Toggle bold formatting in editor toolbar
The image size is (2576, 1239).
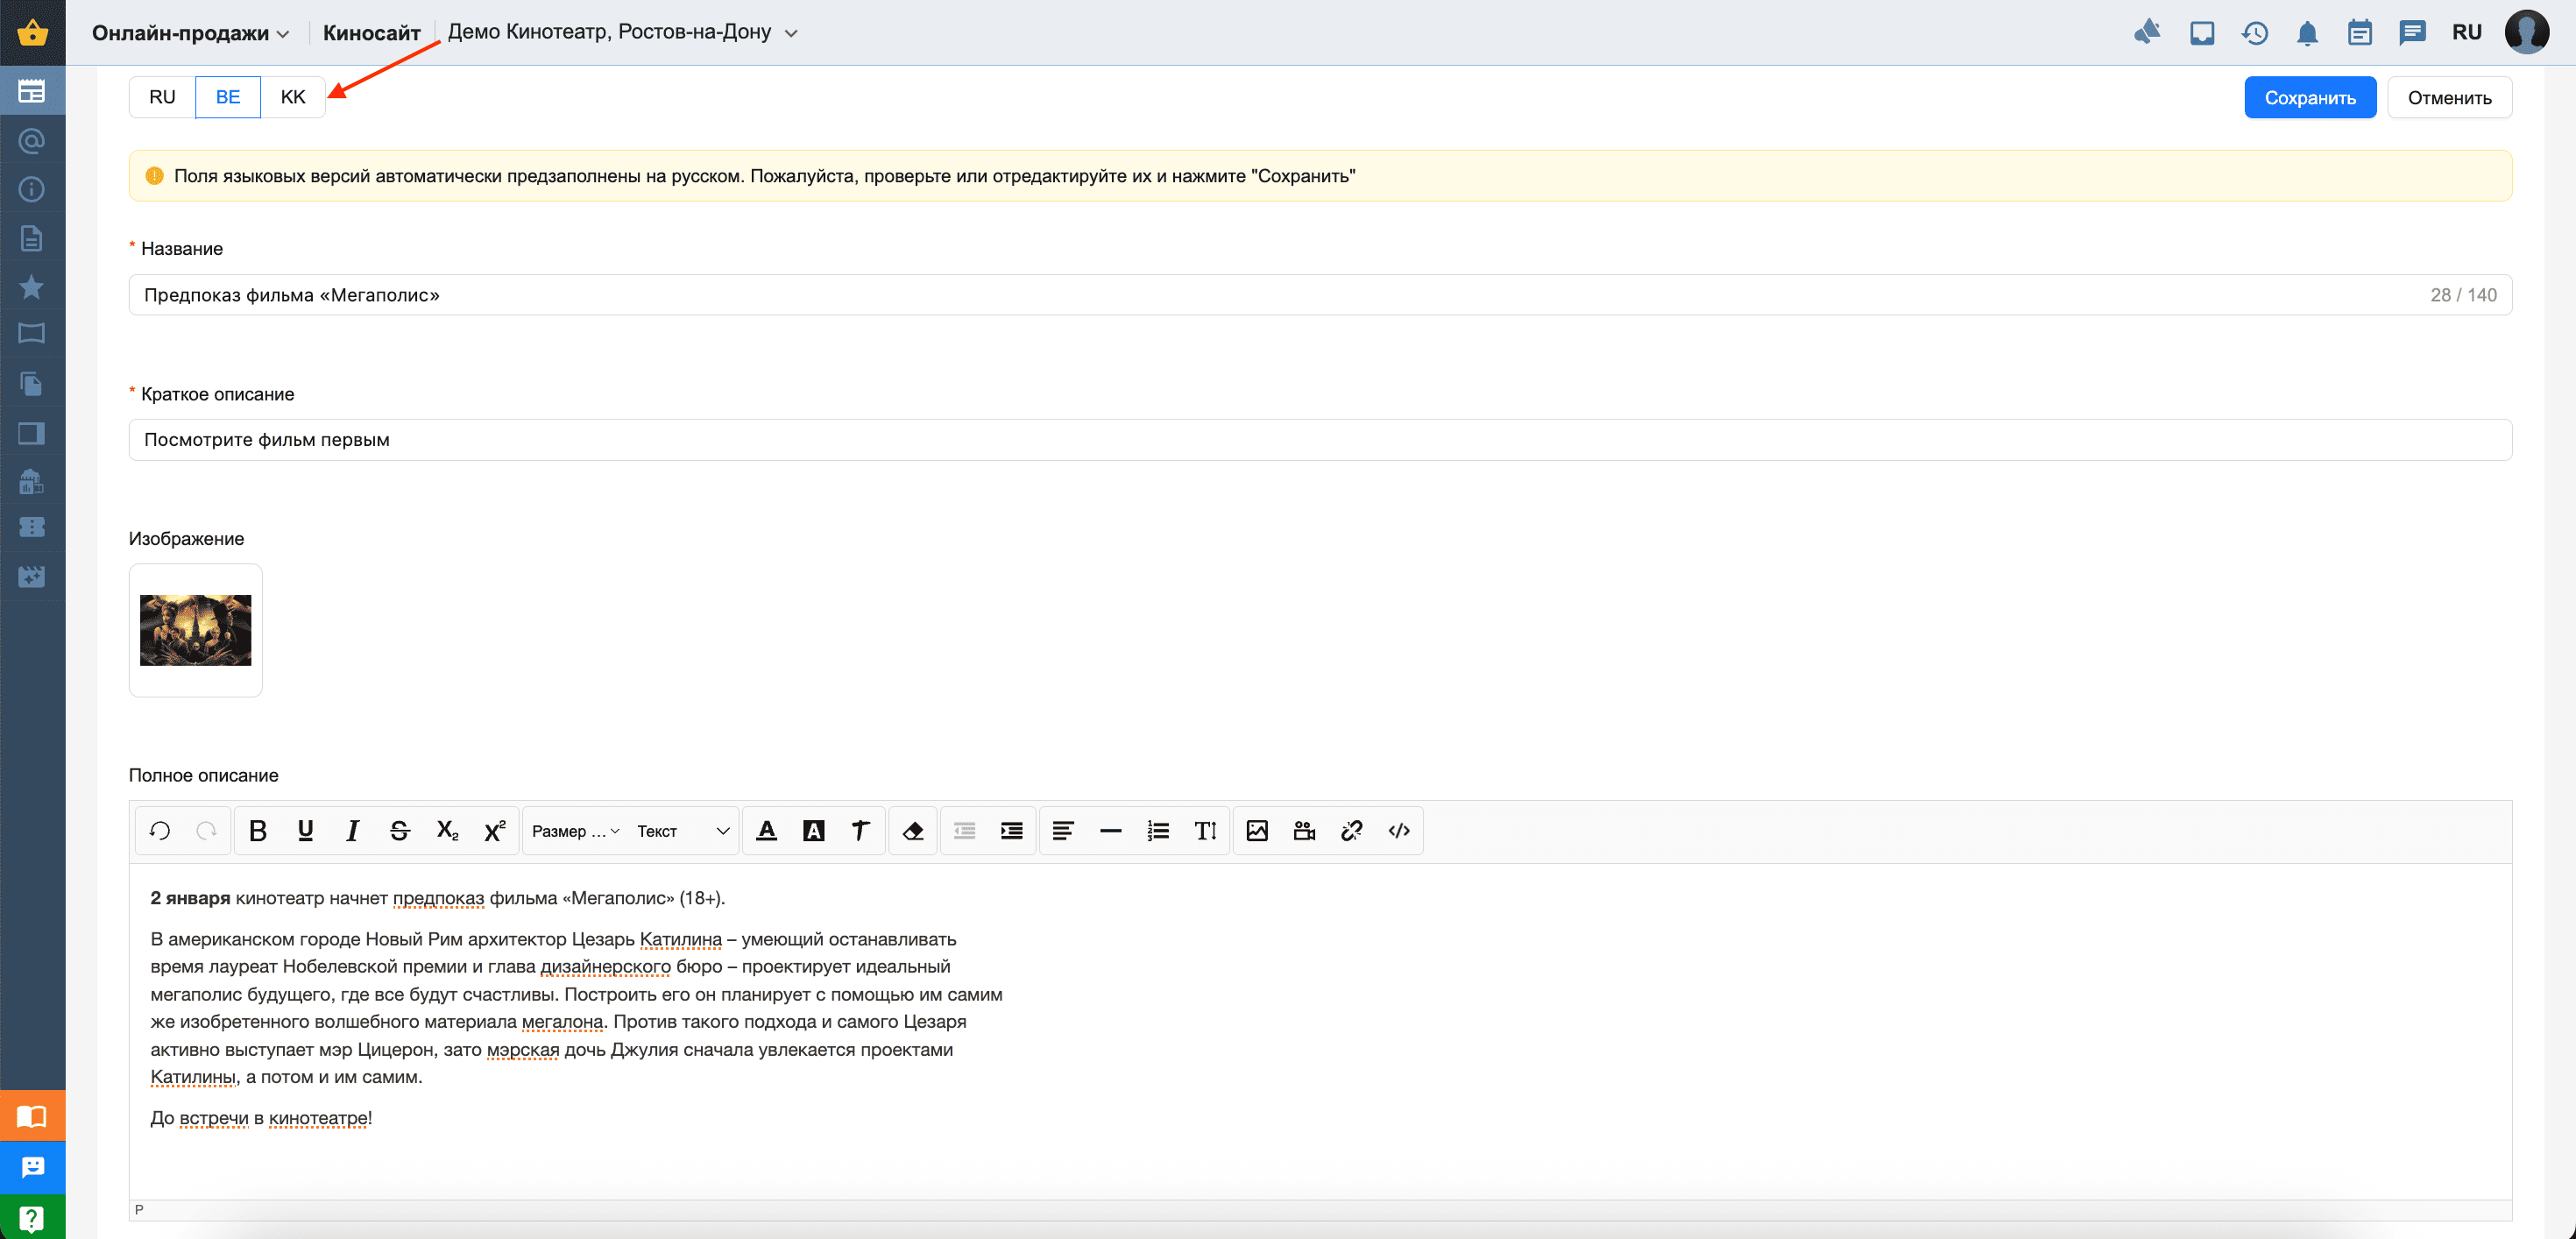[257, 830]
